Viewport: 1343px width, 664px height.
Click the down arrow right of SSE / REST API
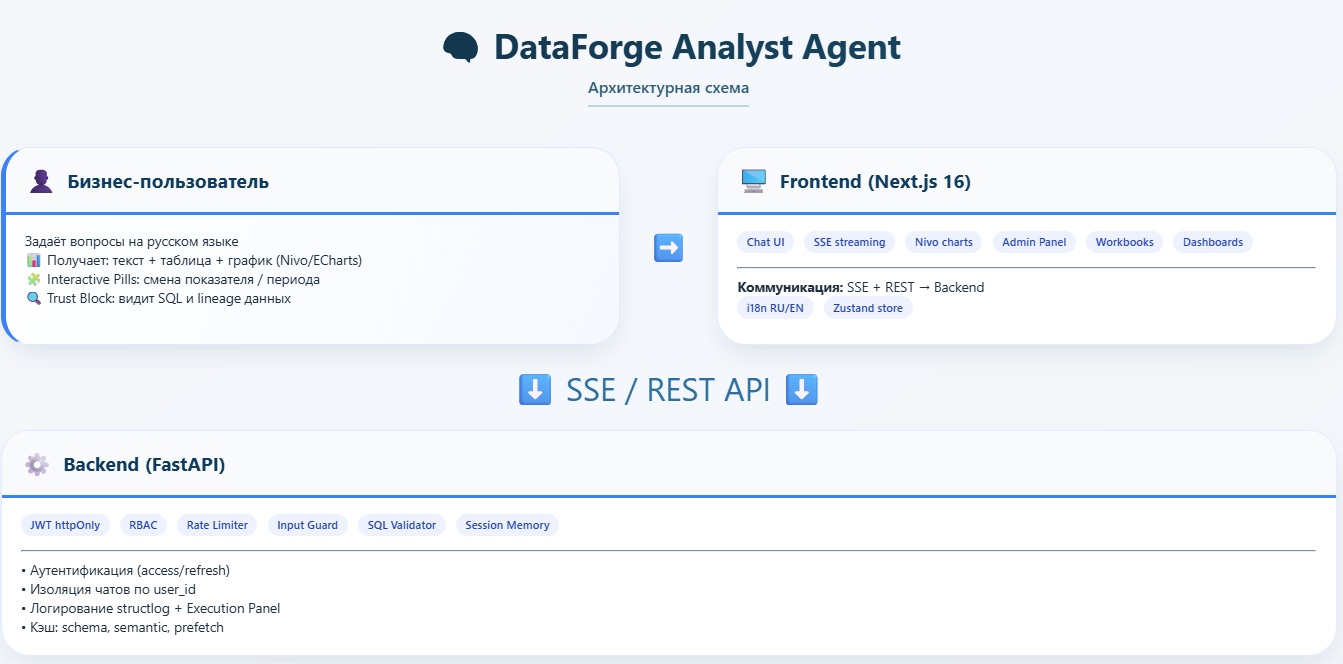(802, 390)
